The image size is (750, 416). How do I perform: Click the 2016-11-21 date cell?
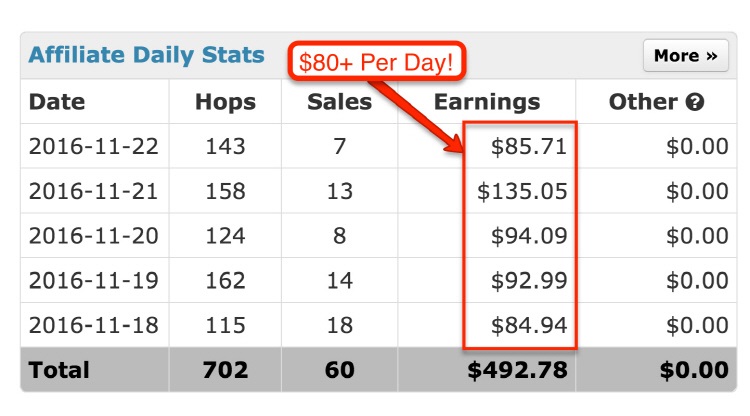[x=94, y=191]
